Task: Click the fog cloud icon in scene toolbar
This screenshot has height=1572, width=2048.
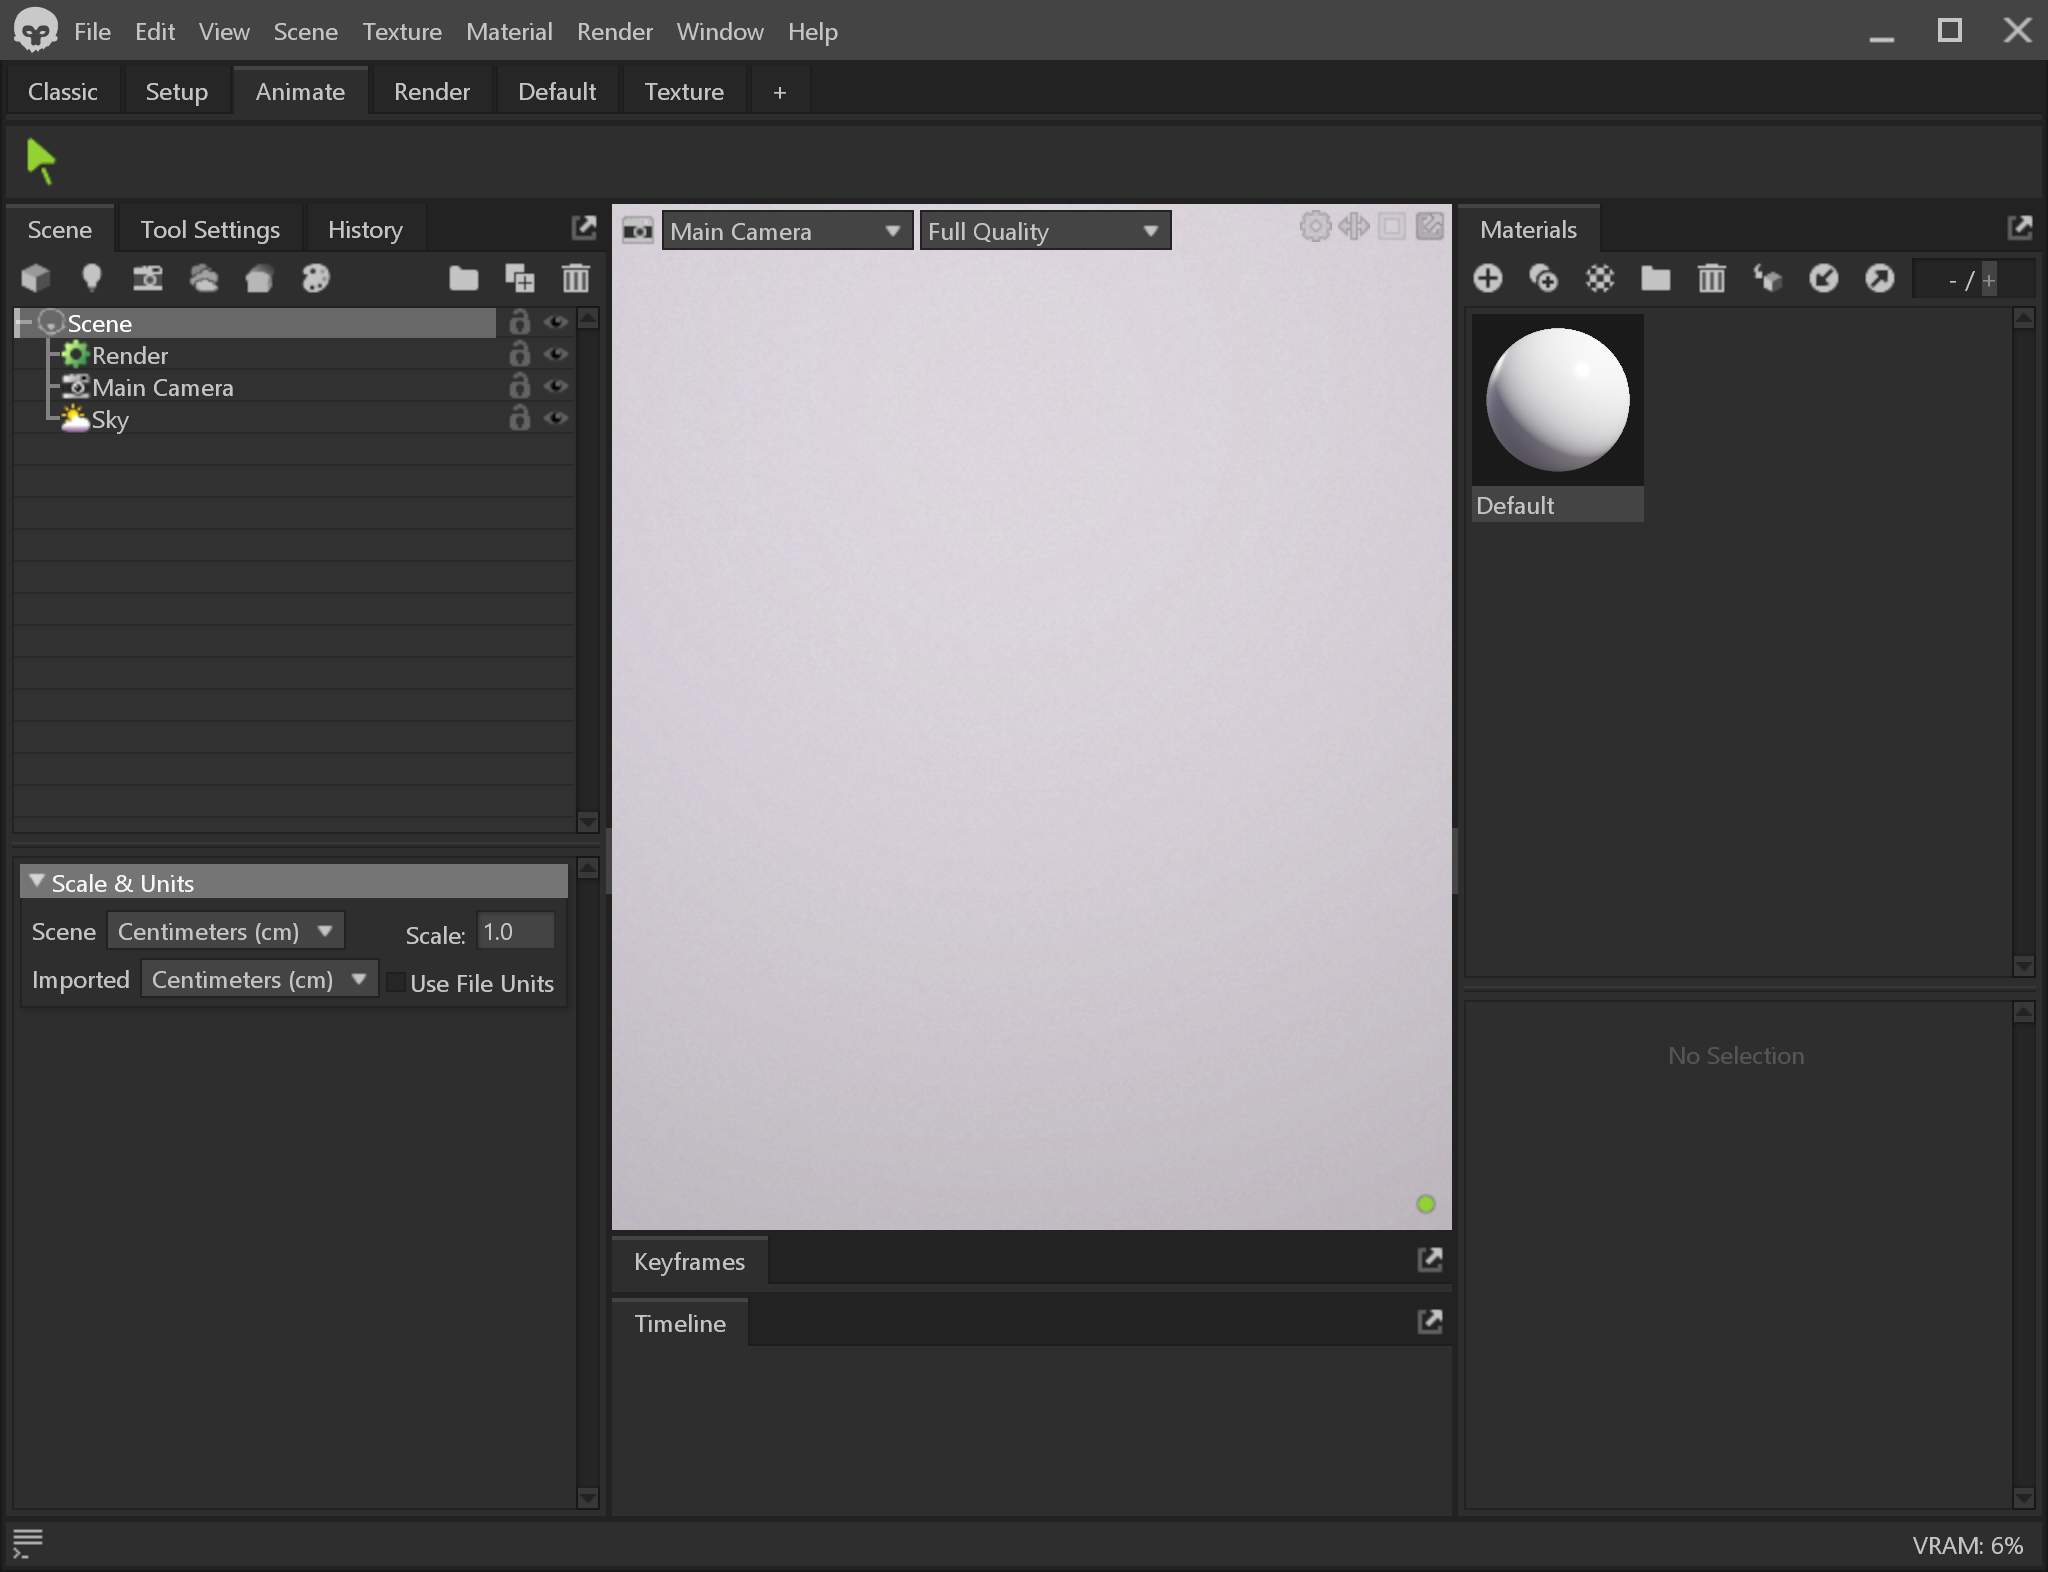Action: click(204, 278)
